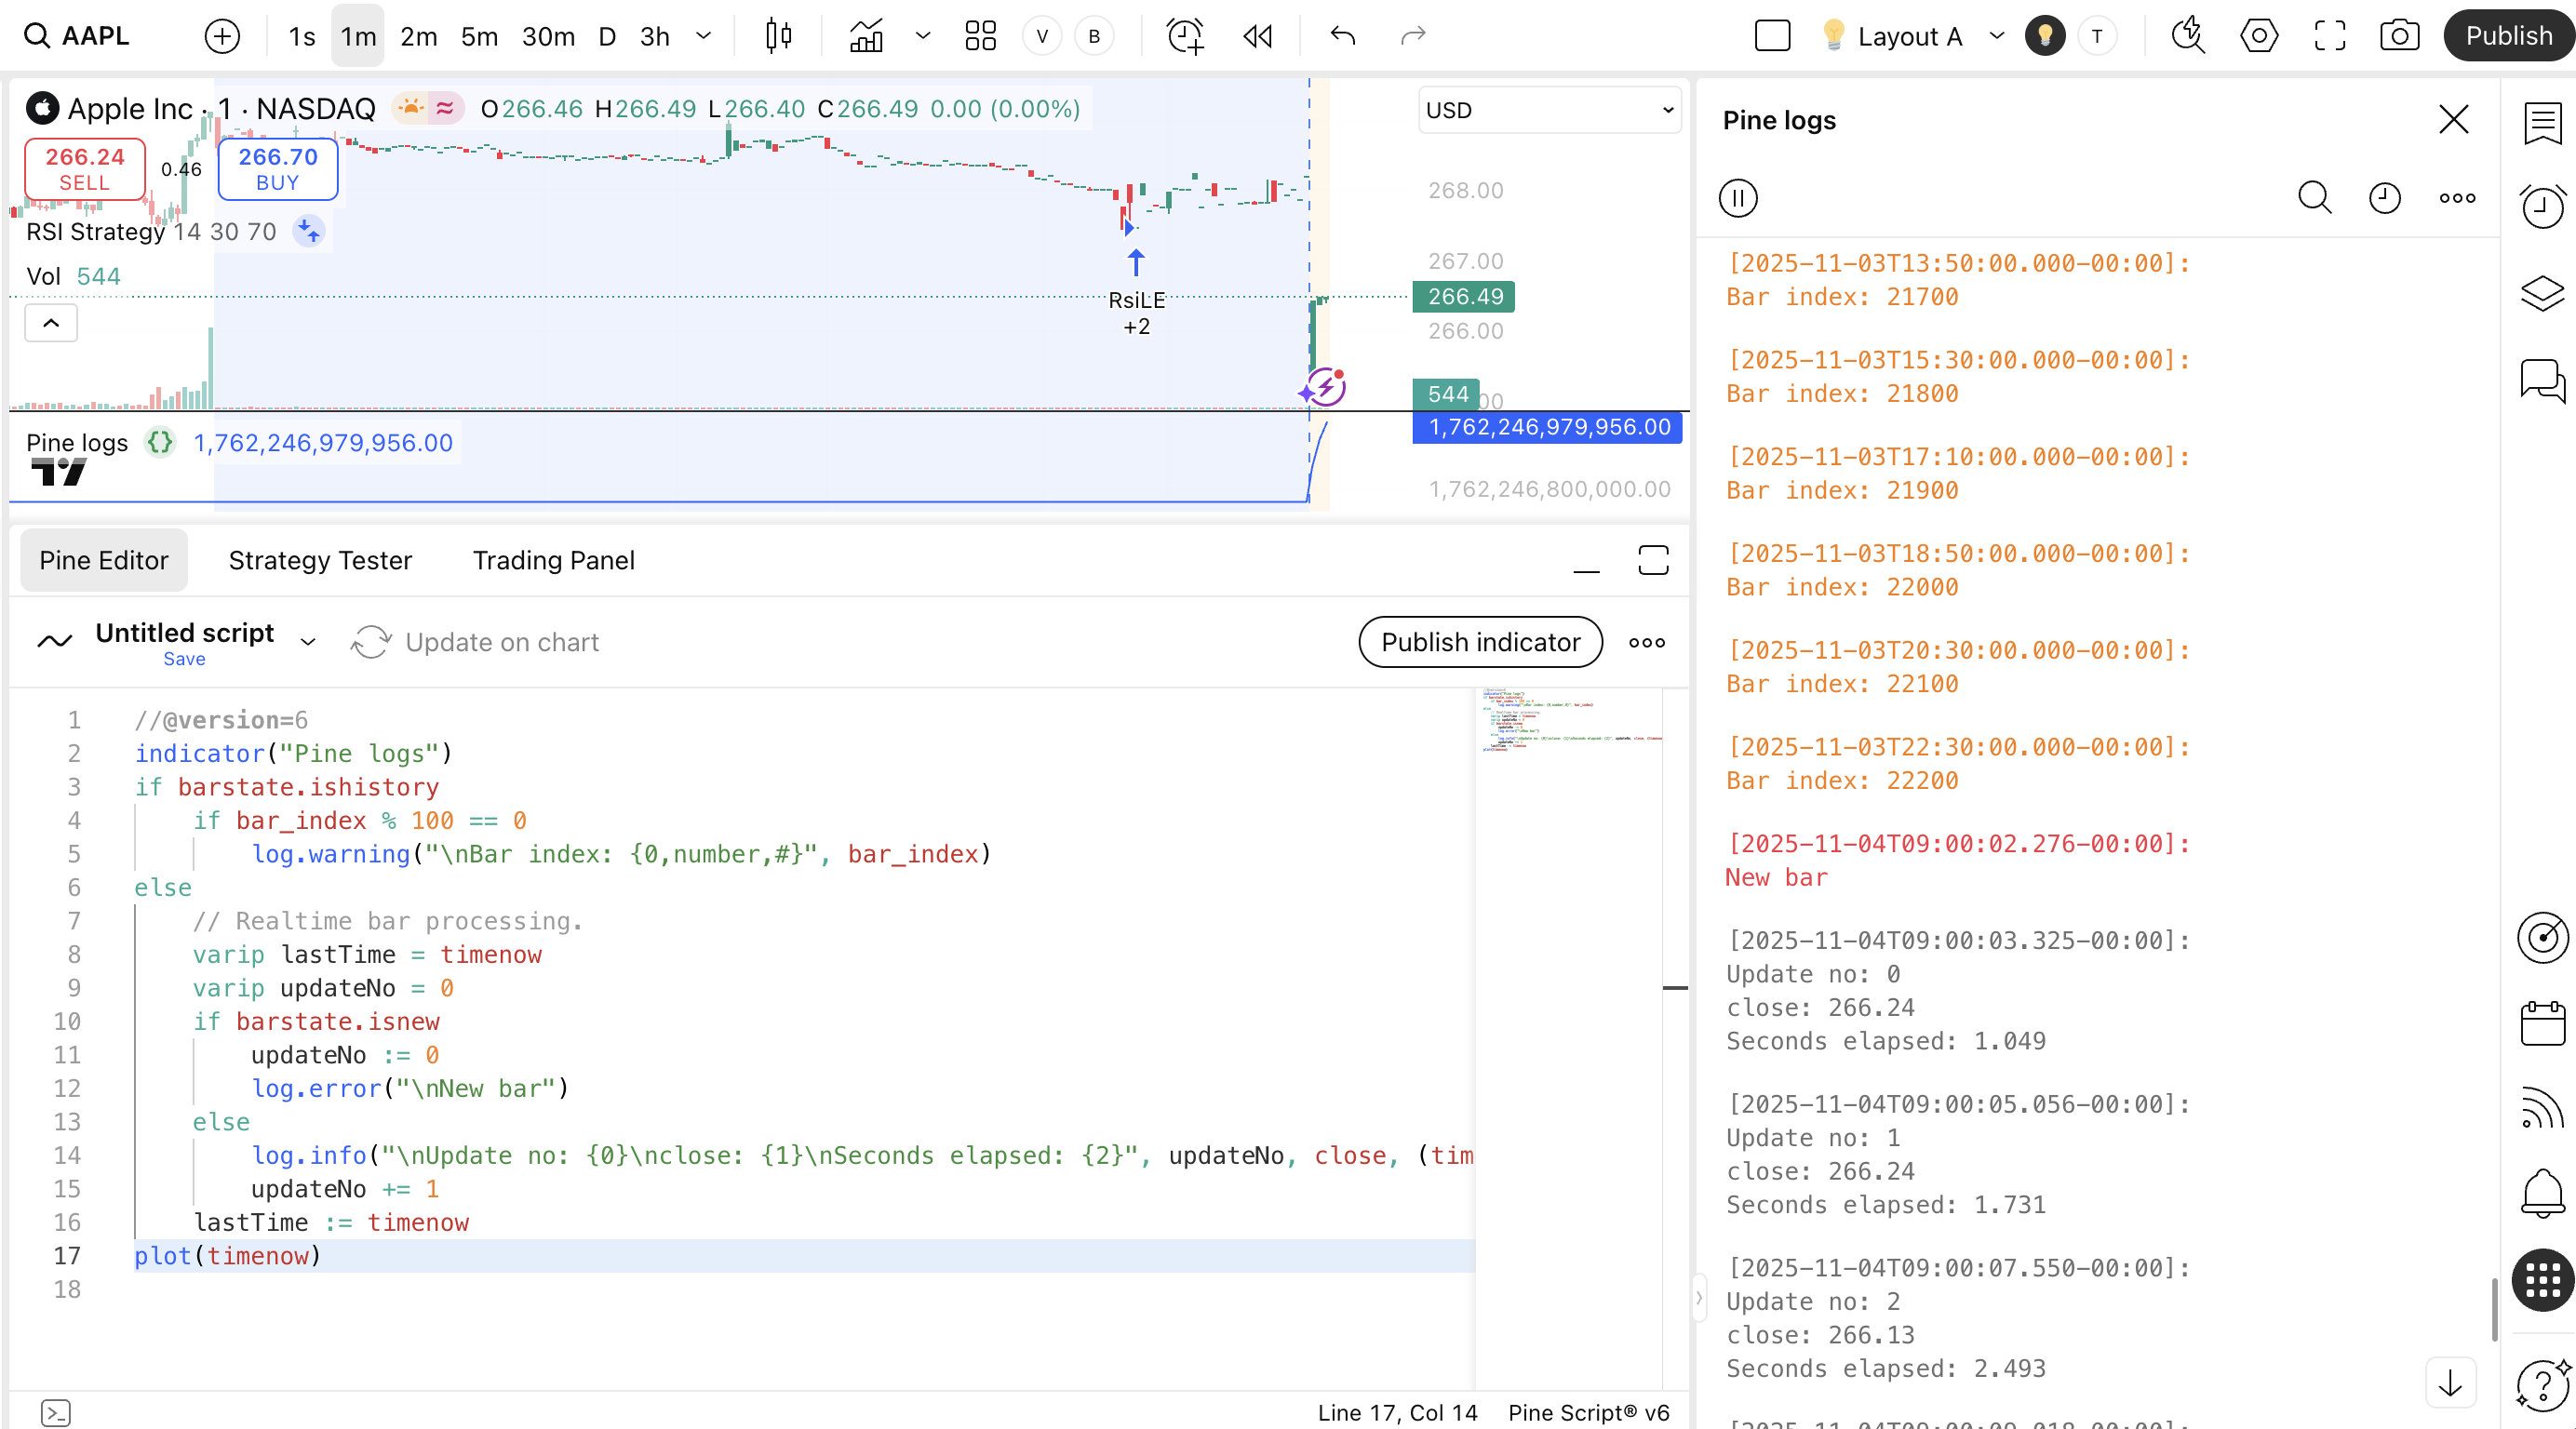Open the USD currency dropdown
The height and width of the screenshot is (1429, 2576).
1549,110
